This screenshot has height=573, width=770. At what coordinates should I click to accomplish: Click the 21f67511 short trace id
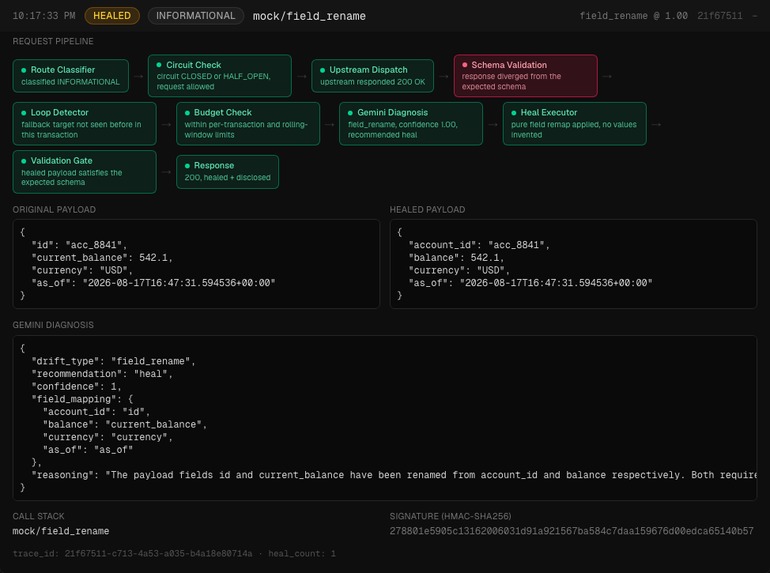click(719, 16)
